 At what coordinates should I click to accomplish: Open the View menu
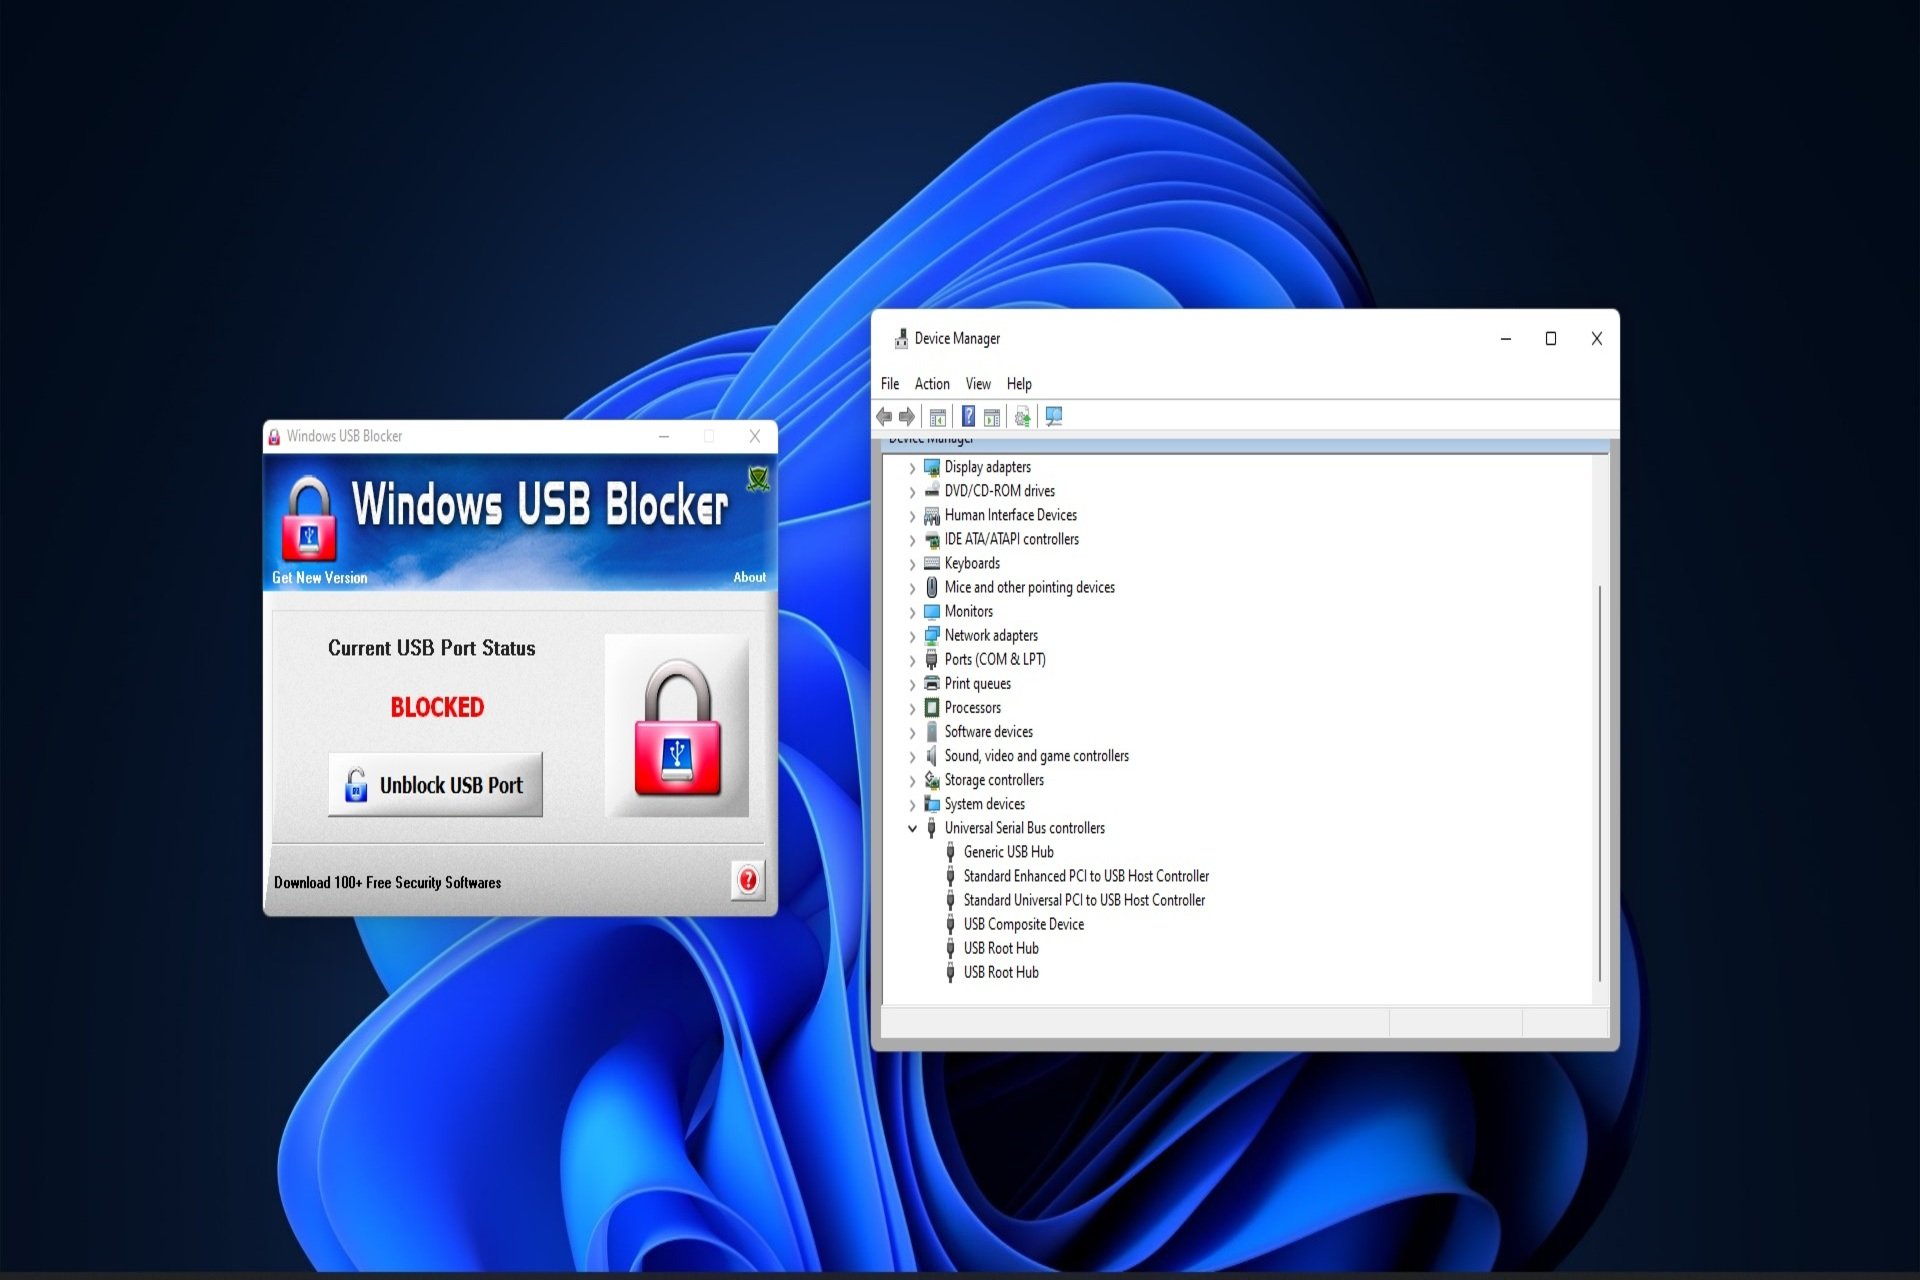[x=978, y=384]
